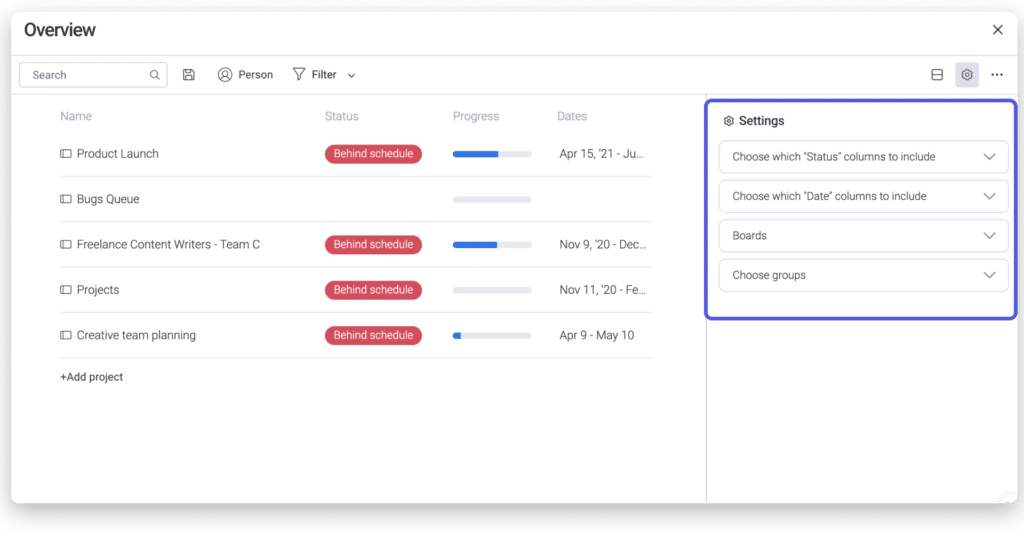Close the Overview window
Viewport: 1024px width, 538px height.
pyautogui.click(x=998, y=30)
